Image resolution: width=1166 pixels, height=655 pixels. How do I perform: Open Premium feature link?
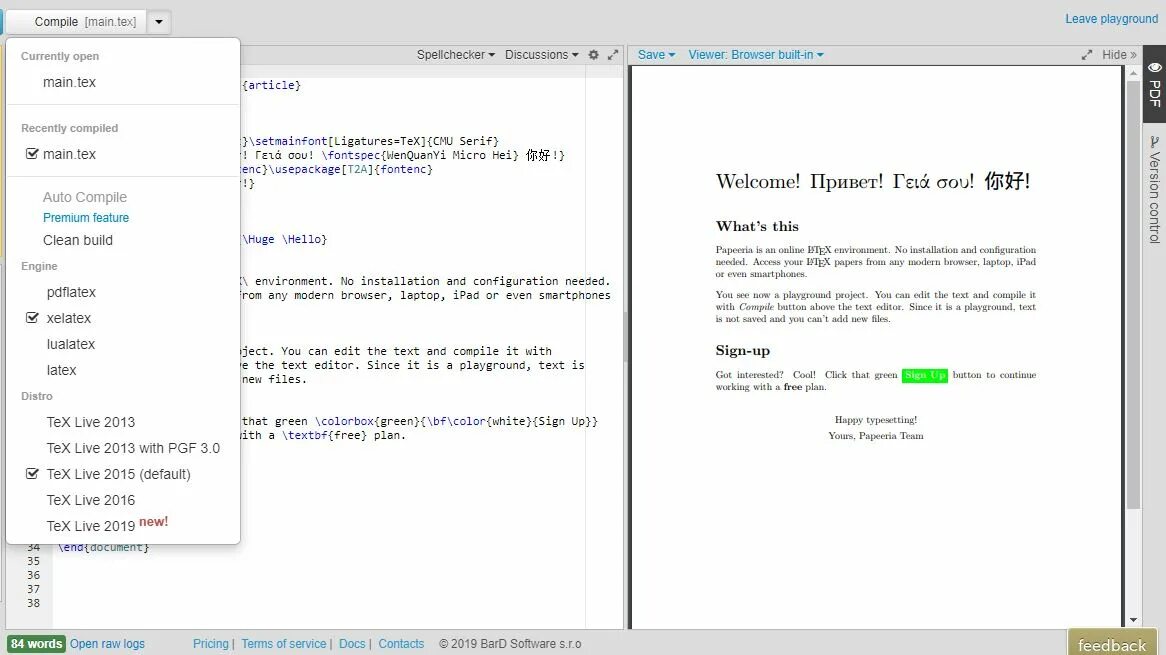click(x=86, y=218)
